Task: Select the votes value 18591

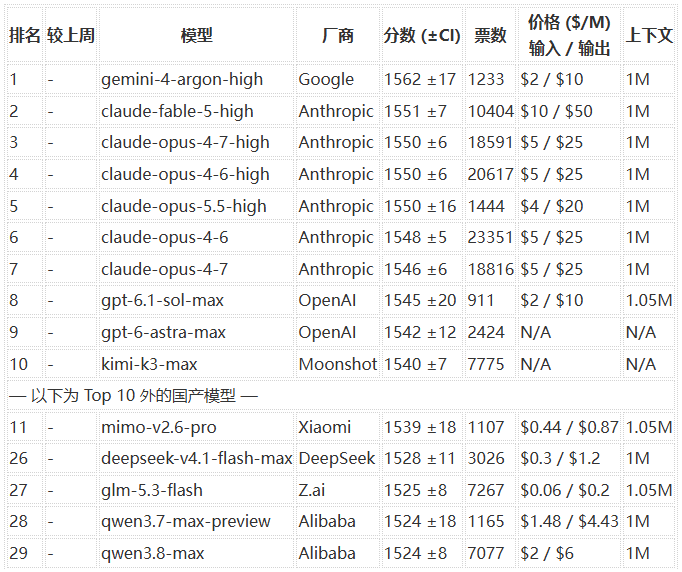Action: click(x=491, y=143)
